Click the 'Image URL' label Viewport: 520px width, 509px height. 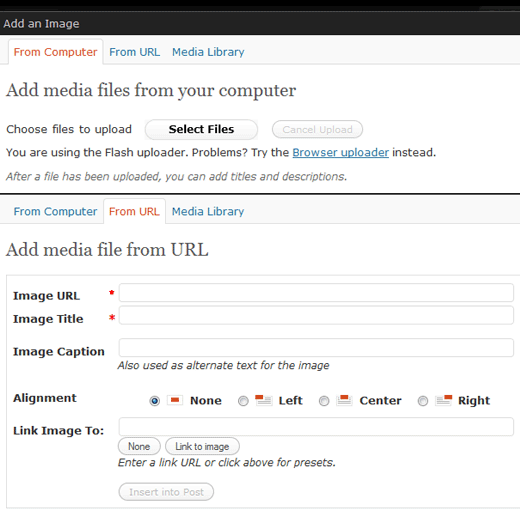(x=46, y=296)
